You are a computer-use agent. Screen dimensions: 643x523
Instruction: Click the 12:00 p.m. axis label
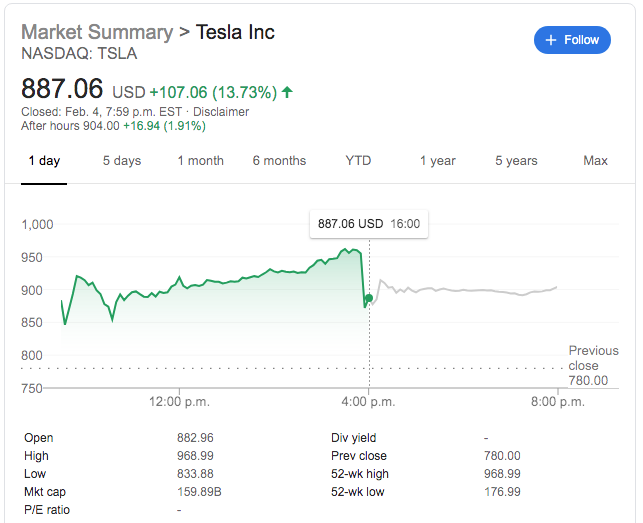(179, 402)
